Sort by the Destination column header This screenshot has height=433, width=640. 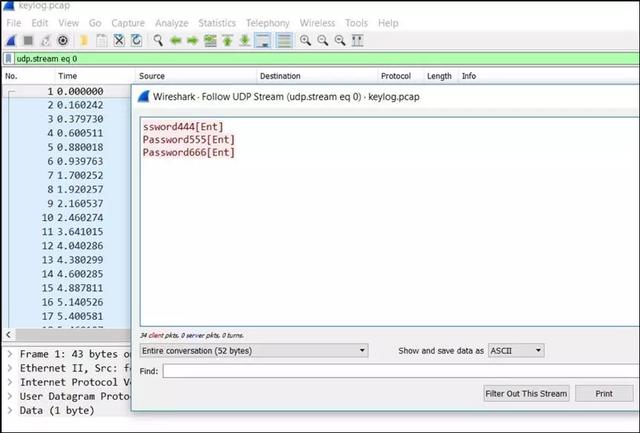click(317, 76)
